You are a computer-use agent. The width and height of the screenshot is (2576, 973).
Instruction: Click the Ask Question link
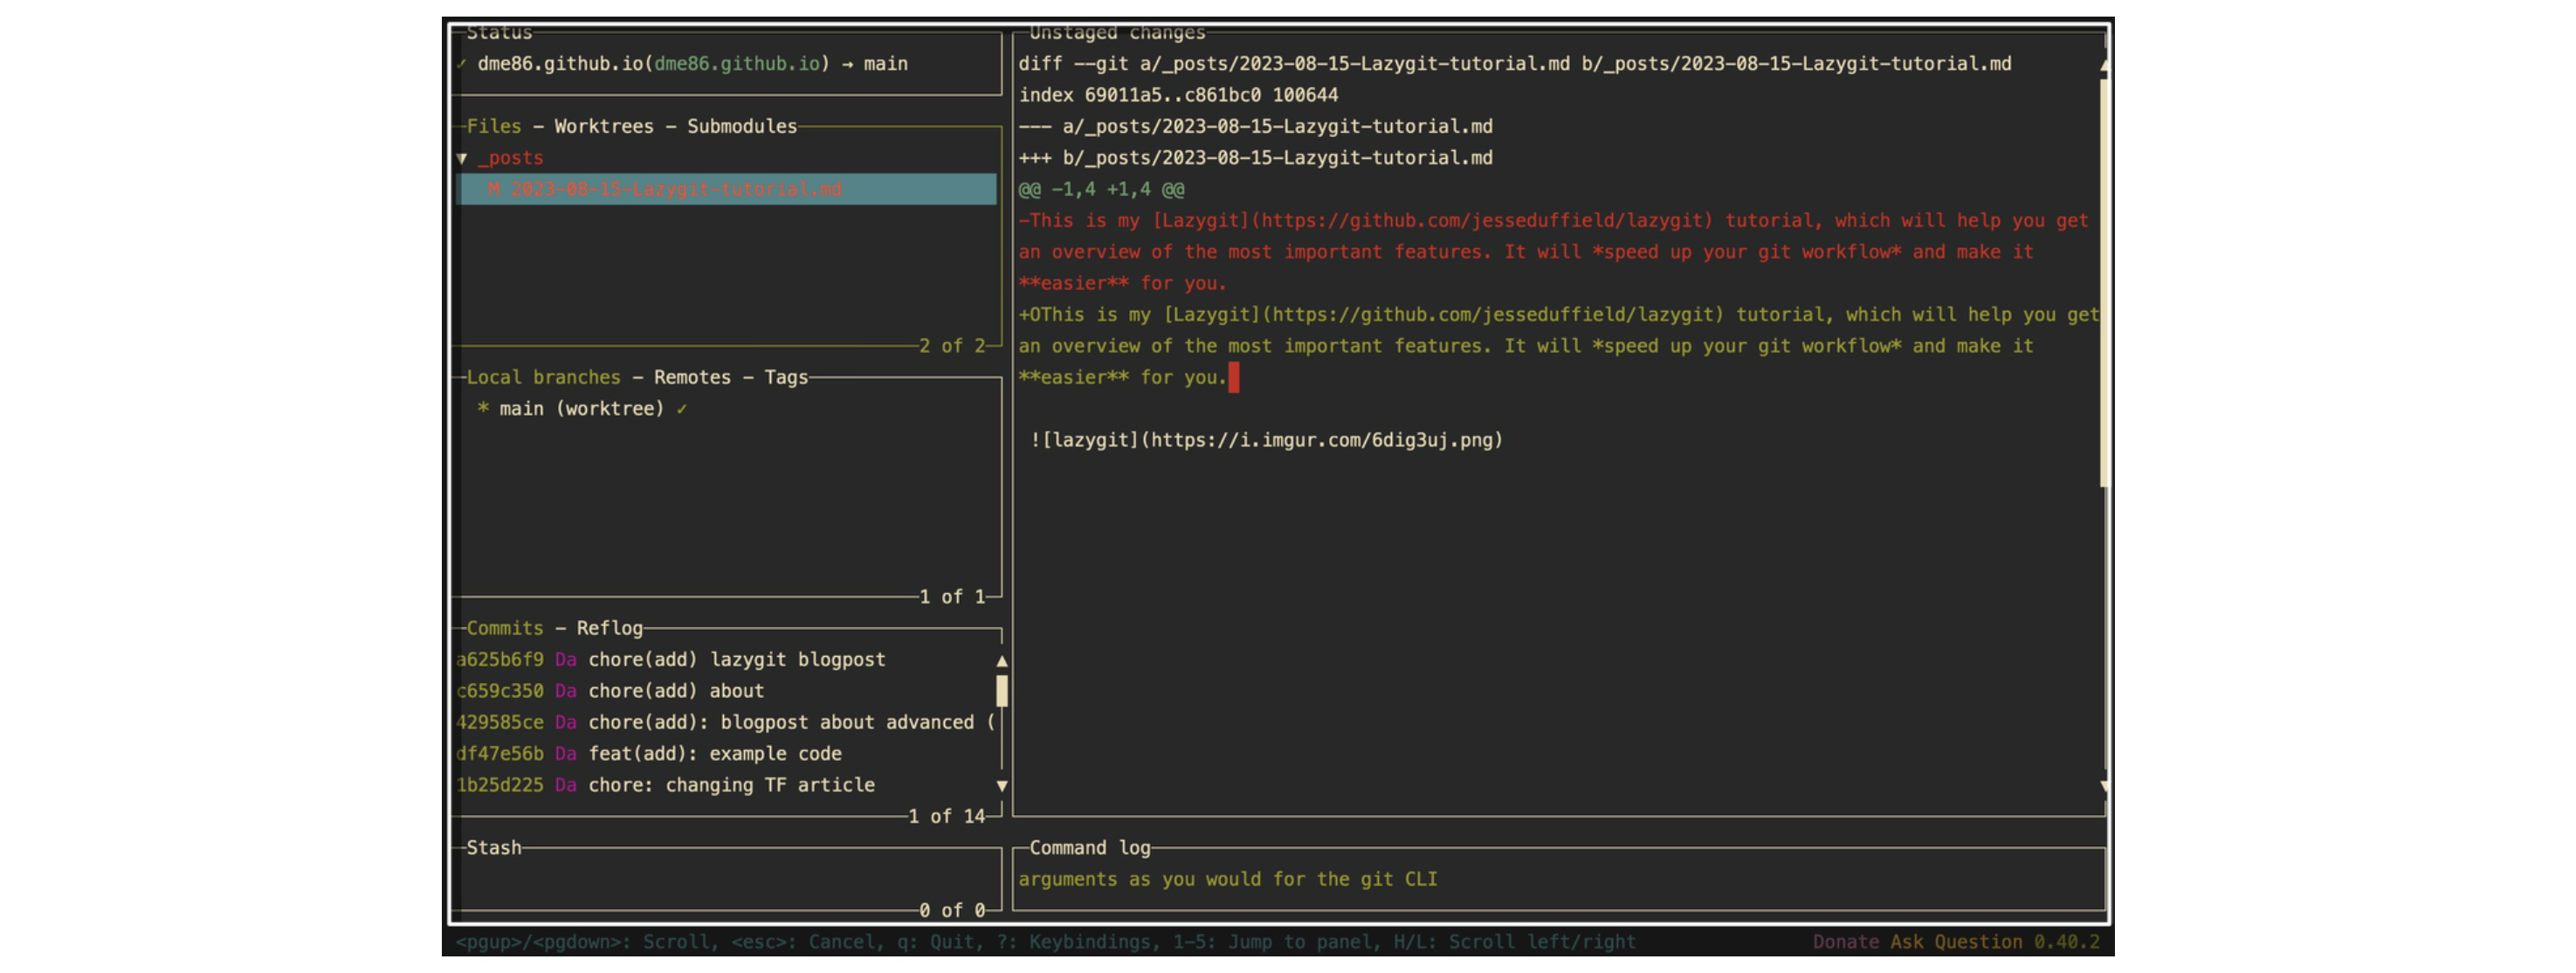click(1957, 942)
